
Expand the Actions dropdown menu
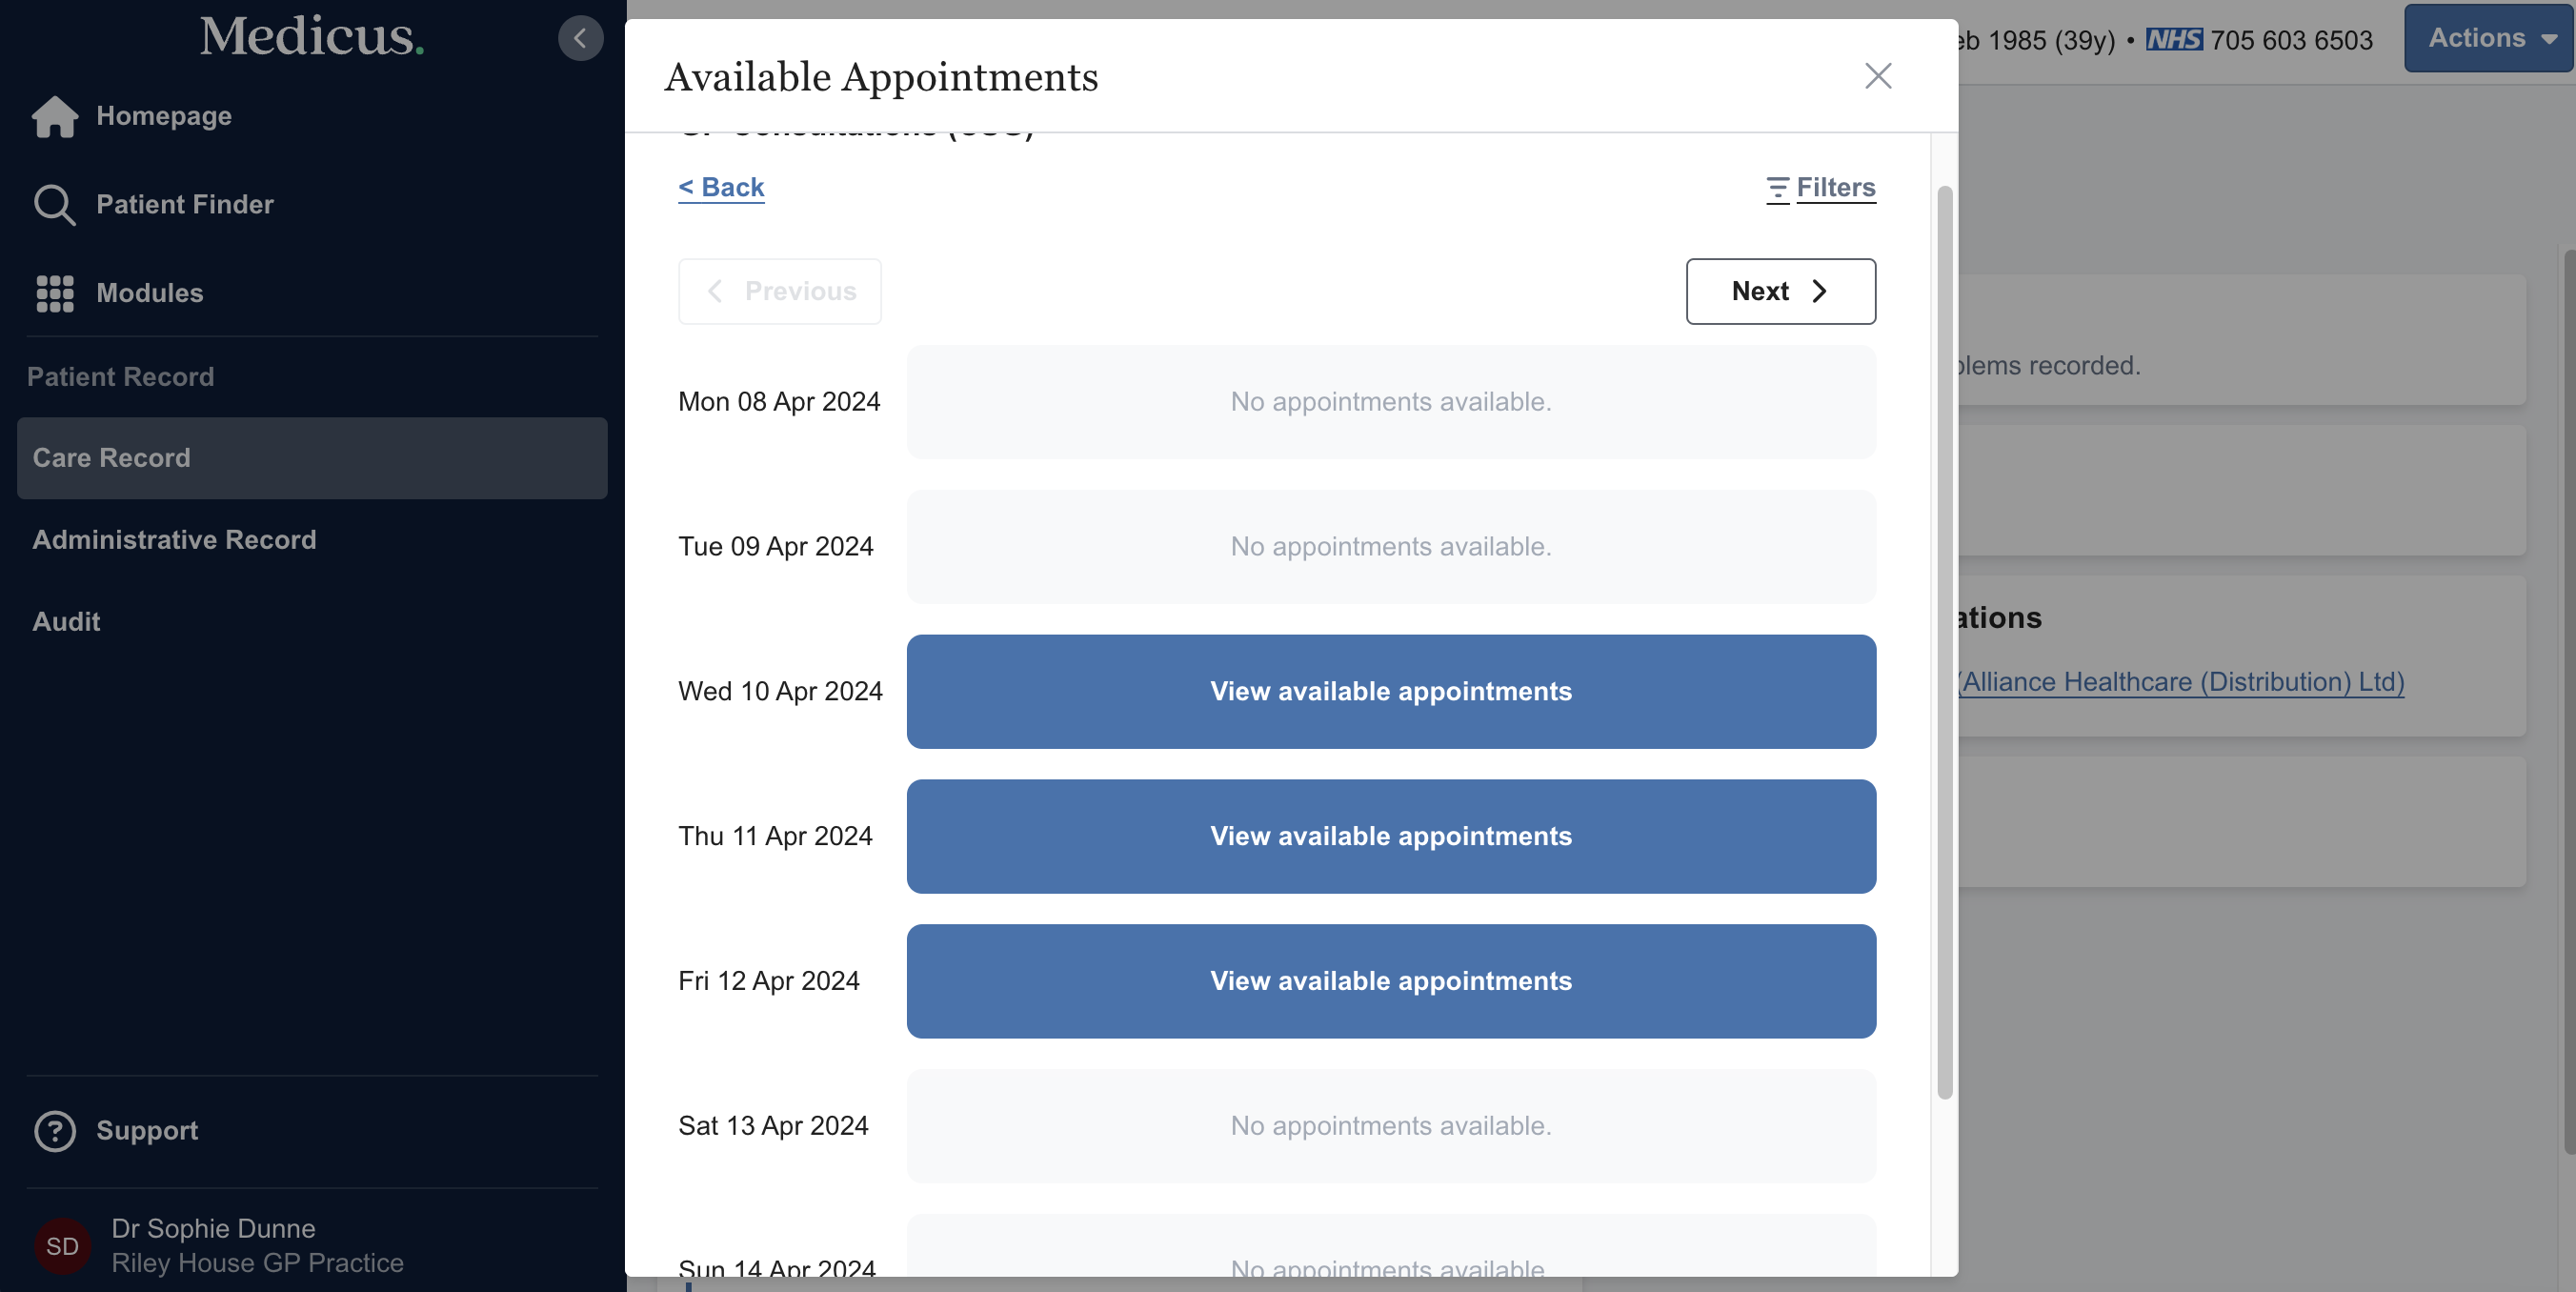click(x=2490, y=38)
